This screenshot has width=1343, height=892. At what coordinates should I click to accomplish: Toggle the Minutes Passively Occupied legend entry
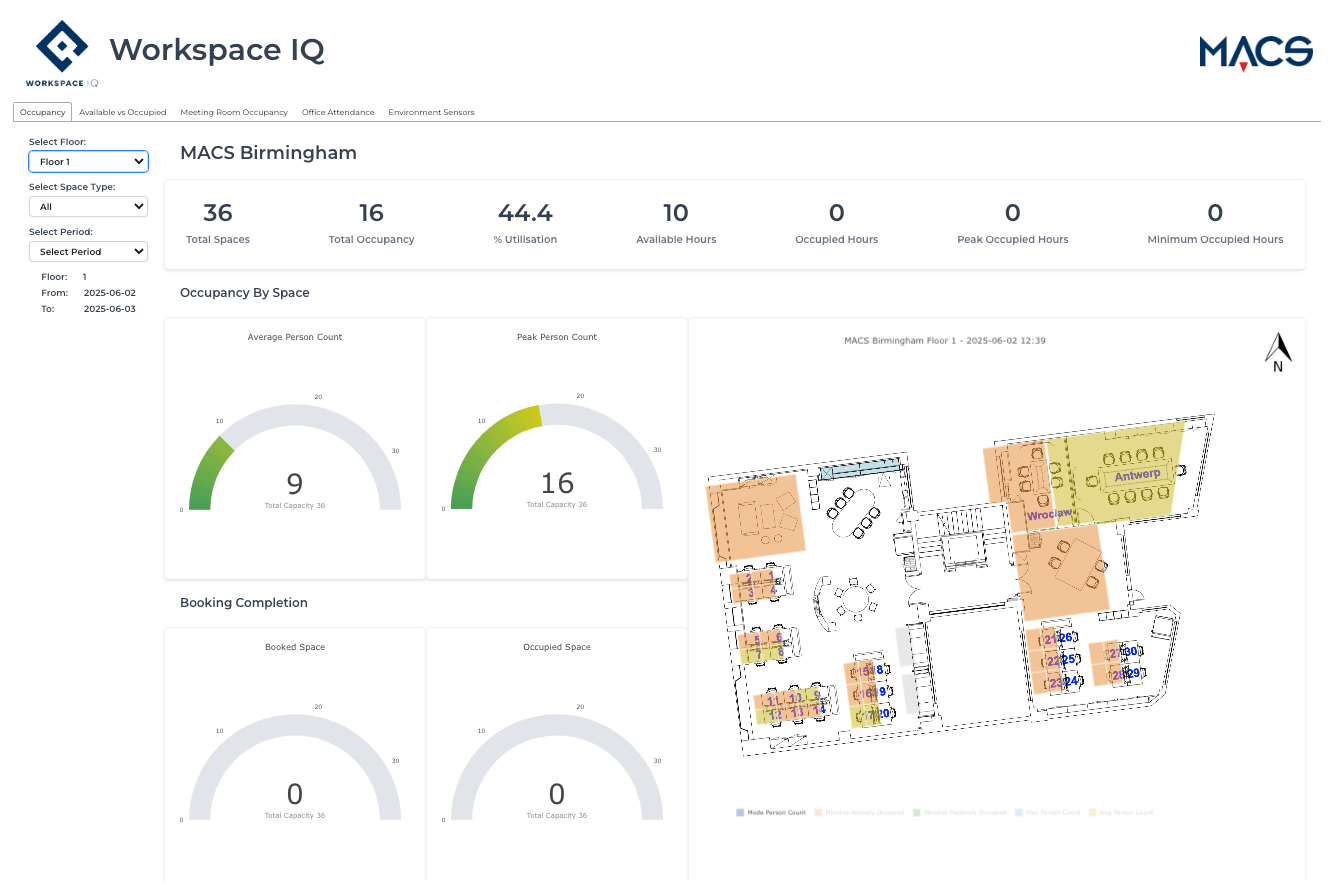click(959, 813)
